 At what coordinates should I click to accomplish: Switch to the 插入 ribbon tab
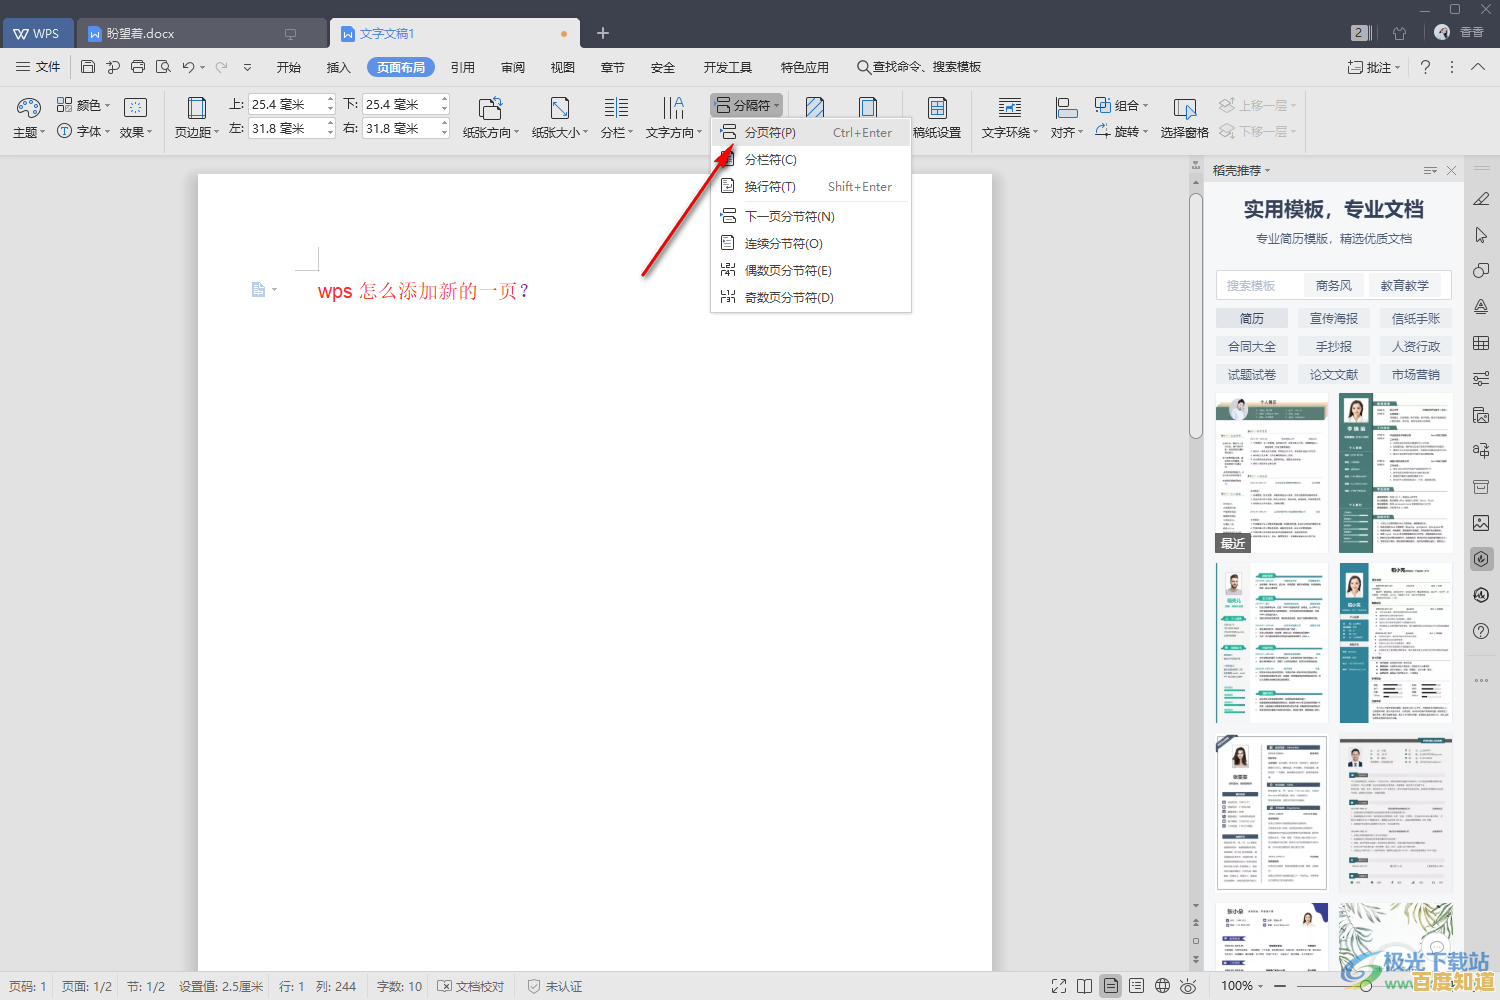338,67
